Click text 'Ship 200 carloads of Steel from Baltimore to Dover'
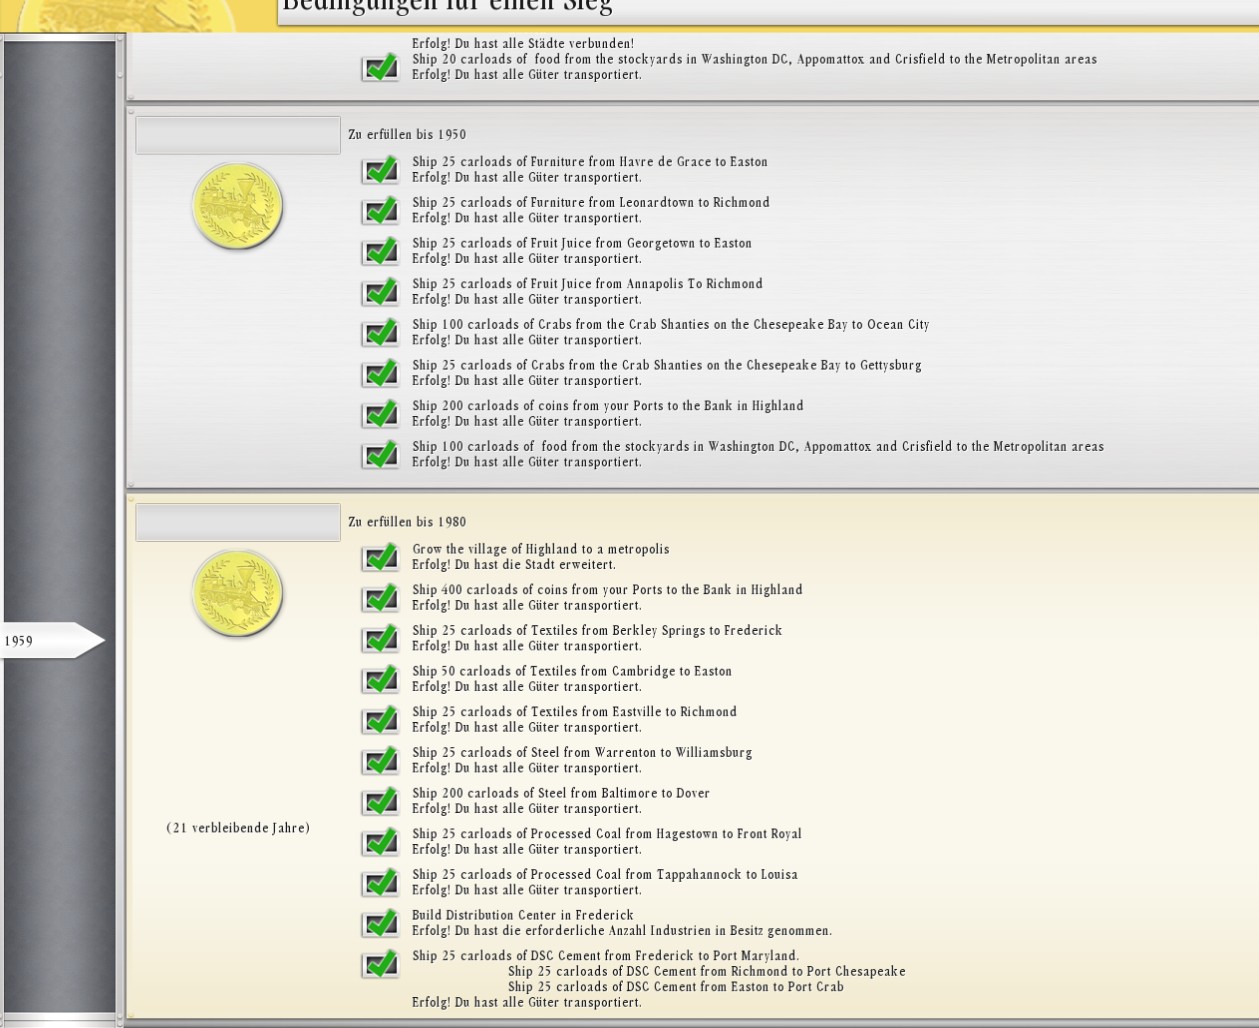 coord(561,793)
